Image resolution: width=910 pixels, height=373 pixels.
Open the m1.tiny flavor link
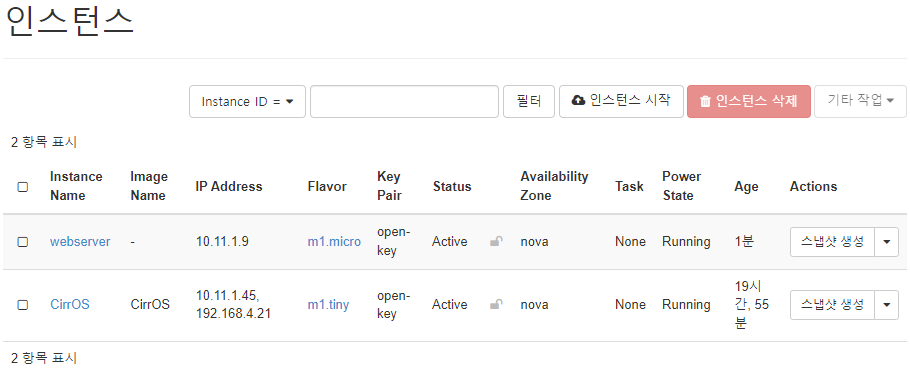click(x=328, y=304)
